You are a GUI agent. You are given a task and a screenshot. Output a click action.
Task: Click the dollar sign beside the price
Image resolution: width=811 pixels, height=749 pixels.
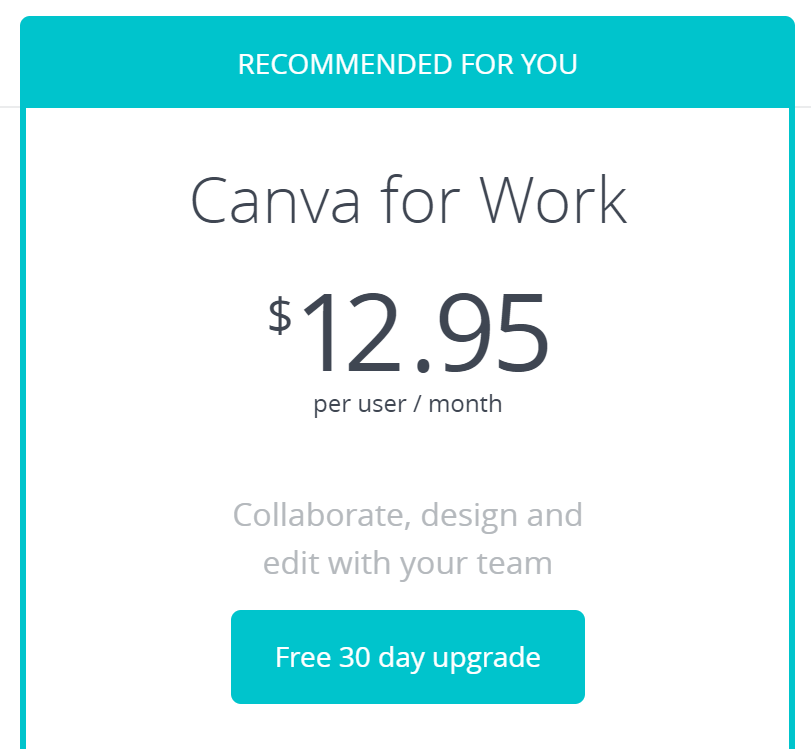coord(280,316)
